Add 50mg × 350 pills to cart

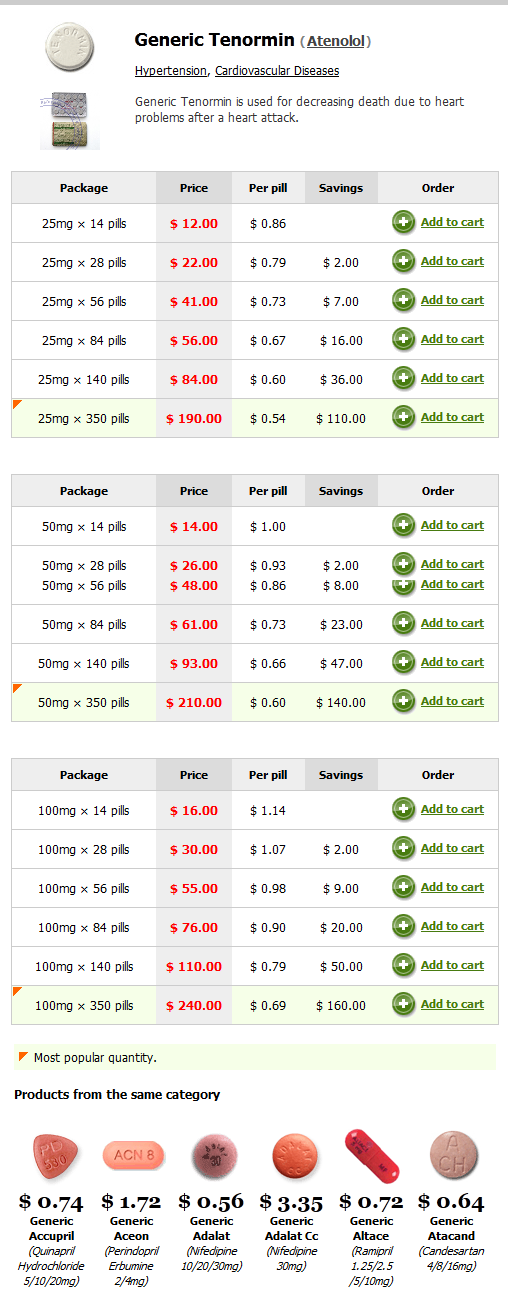pyautogui.click(x=452, y=701)
